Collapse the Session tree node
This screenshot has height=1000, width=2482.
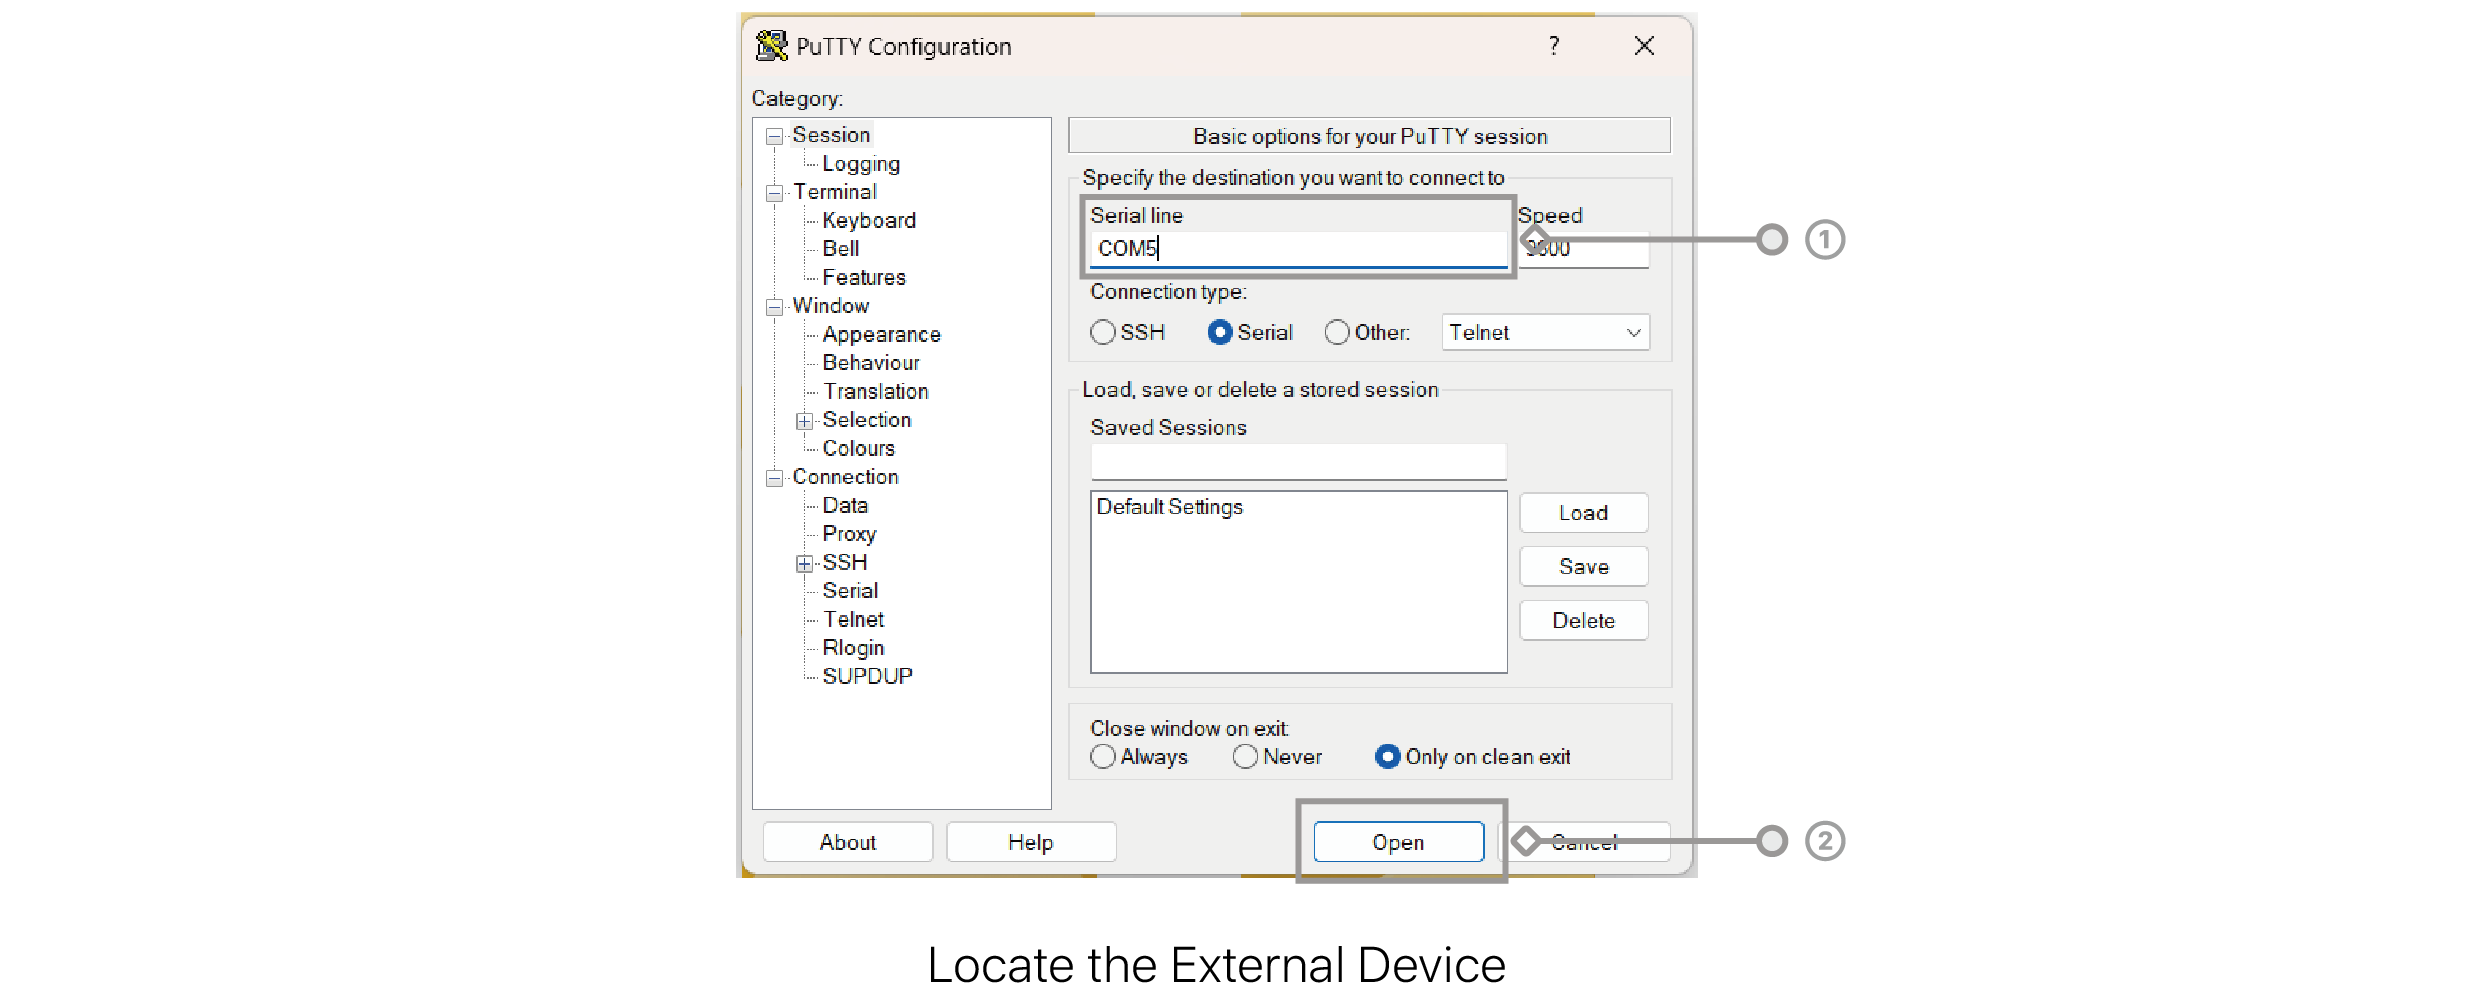pos(774,136)
